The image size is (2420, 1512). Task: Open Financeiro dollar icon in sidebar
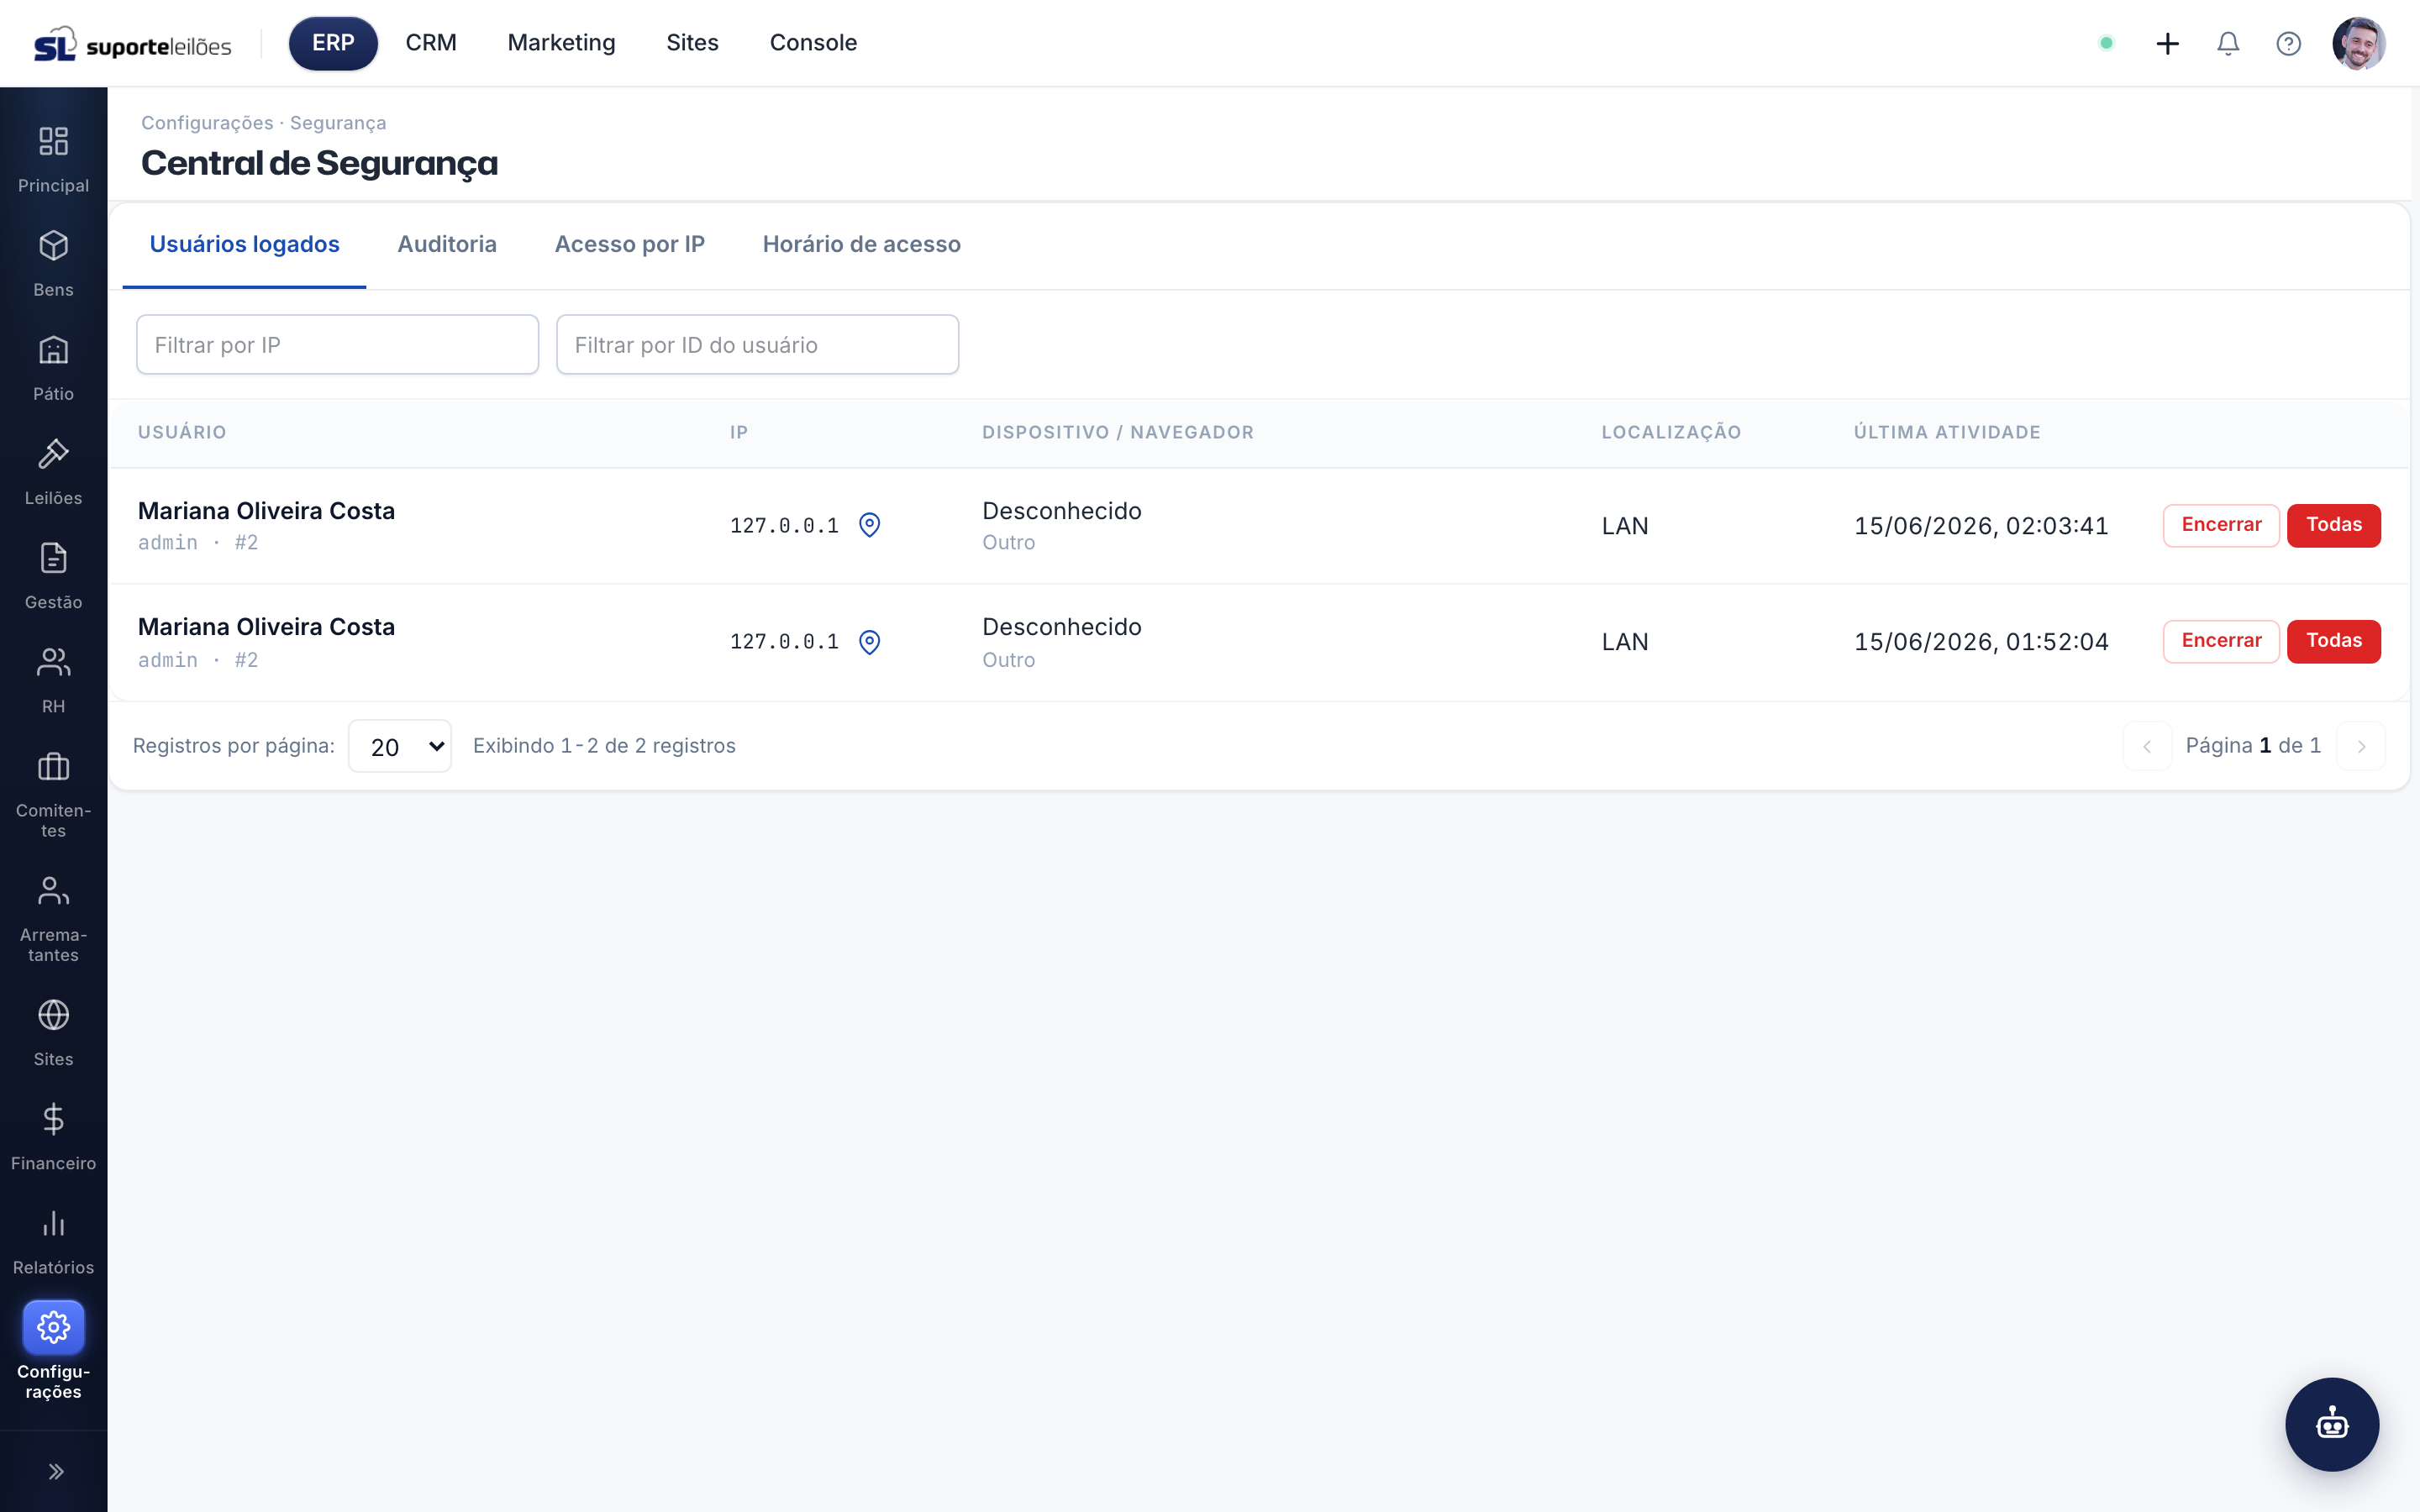coord(53,1119)
